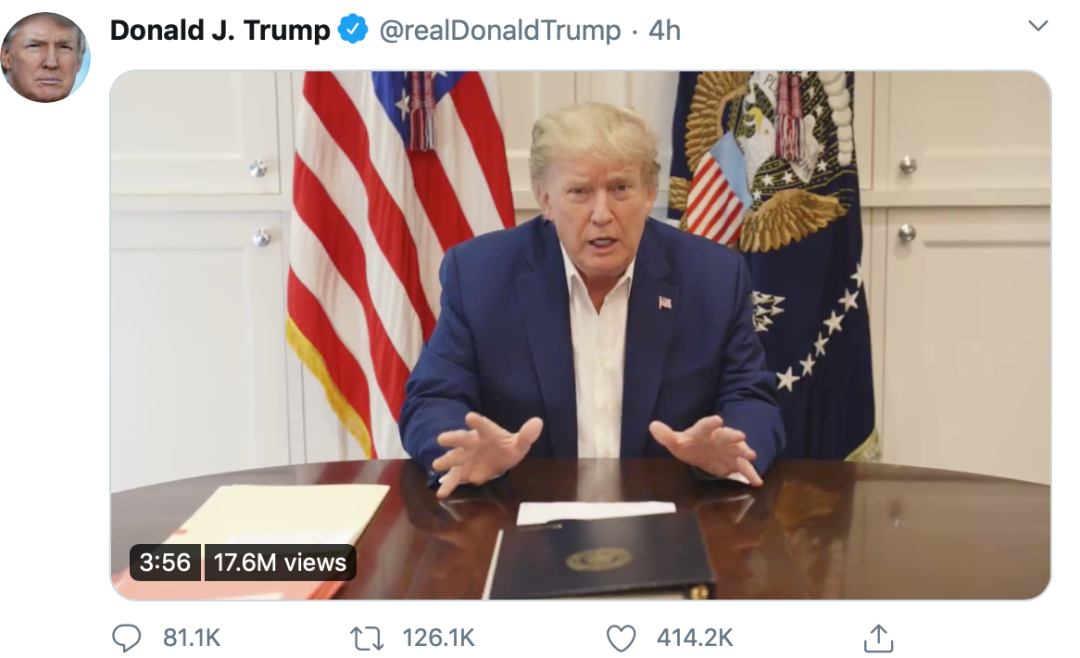View replies via 81.1K count
This screenshot has width=1080, height=658.
(191, 638)
